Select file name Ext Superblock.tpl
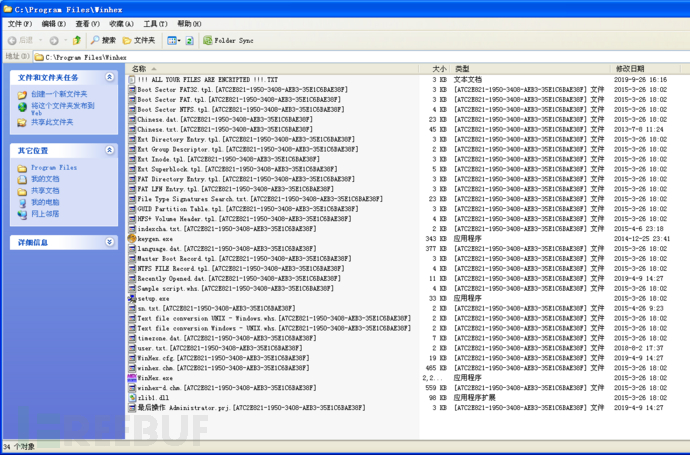The width and height of the screenshot is (690, 455). coord(237,169)
